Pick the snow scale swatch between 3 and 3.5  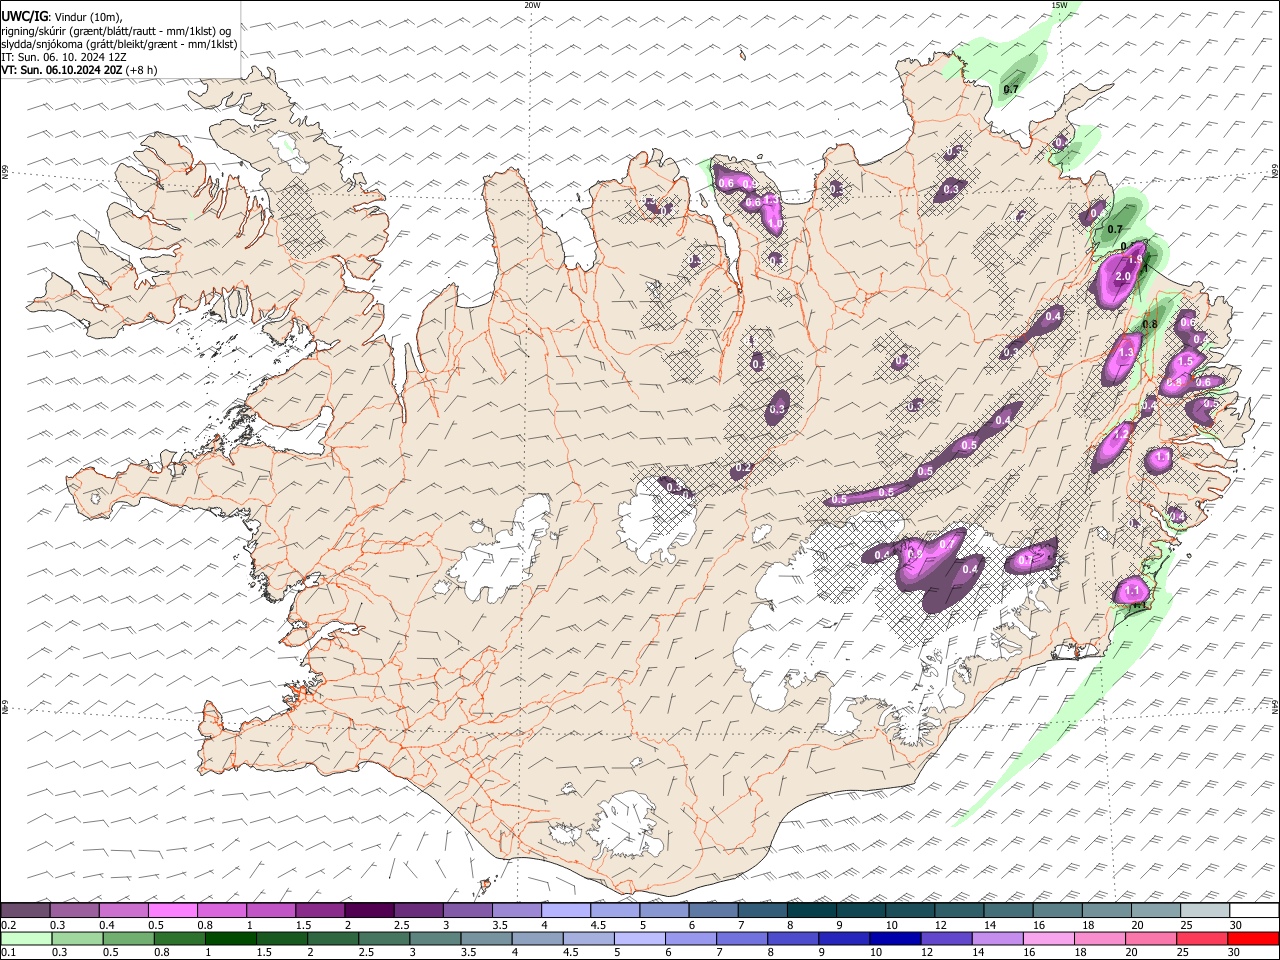click(x=468, y=911)
